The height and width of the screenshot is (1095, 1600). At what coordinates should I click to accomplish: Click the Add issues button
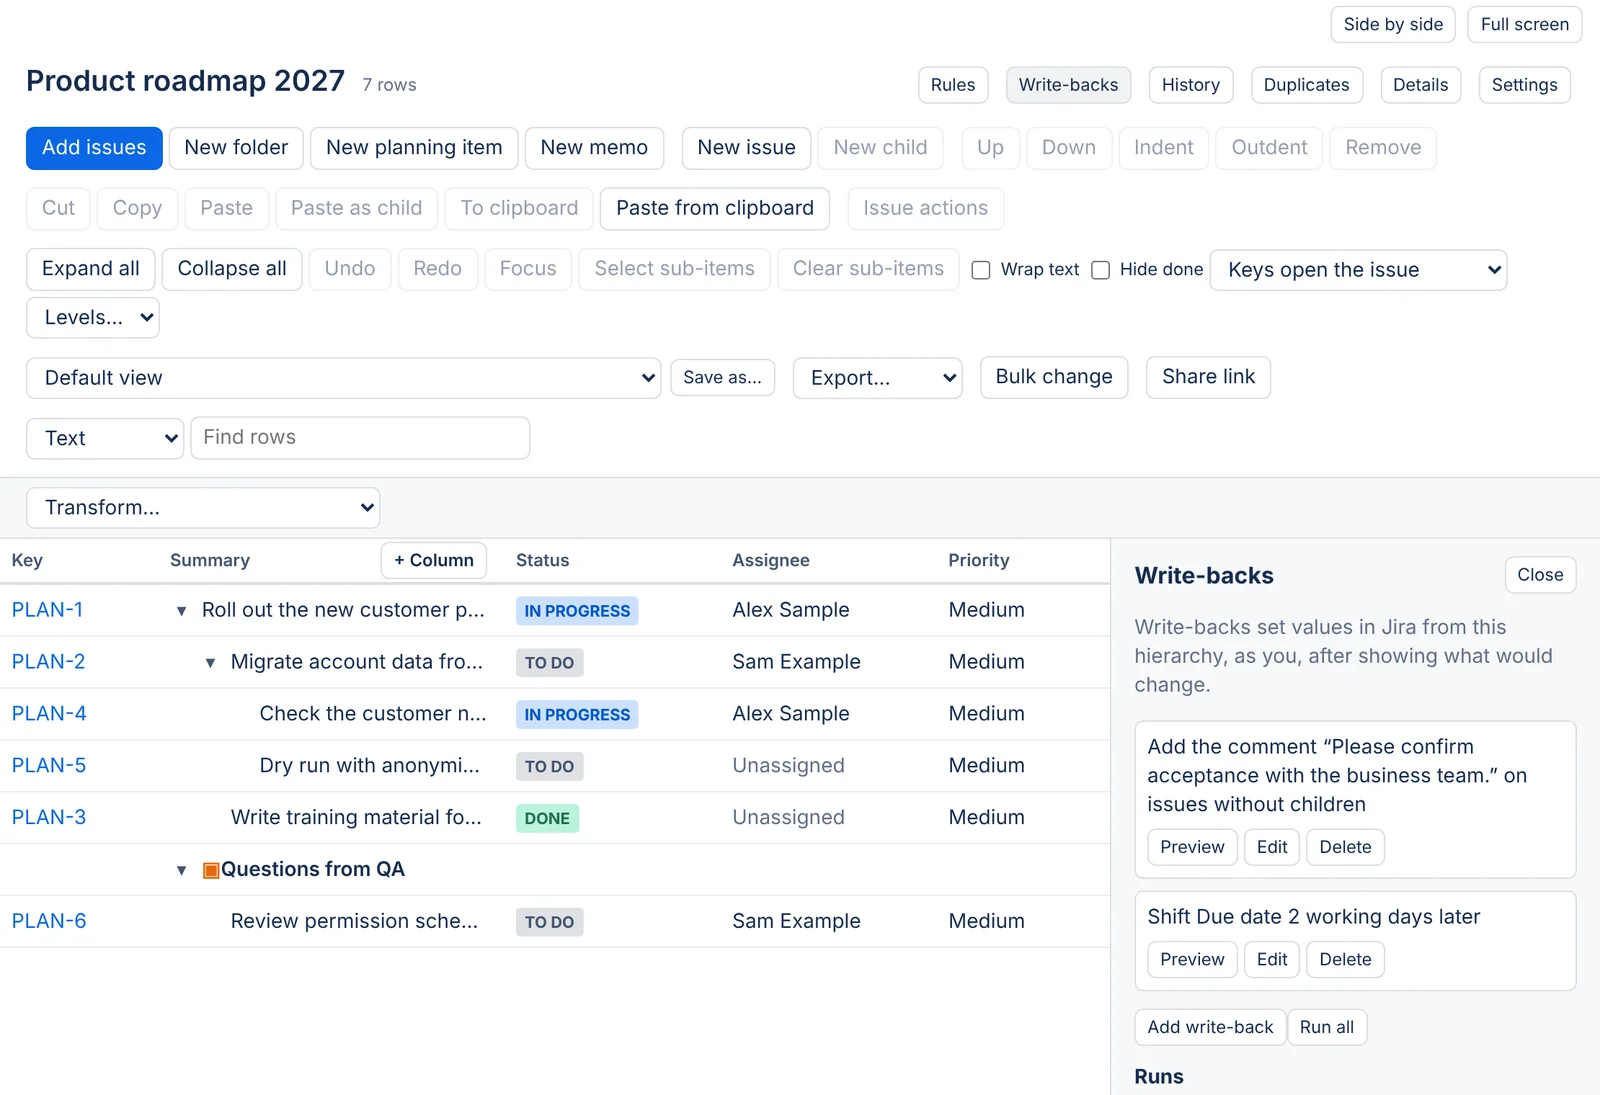coord(94,148)
